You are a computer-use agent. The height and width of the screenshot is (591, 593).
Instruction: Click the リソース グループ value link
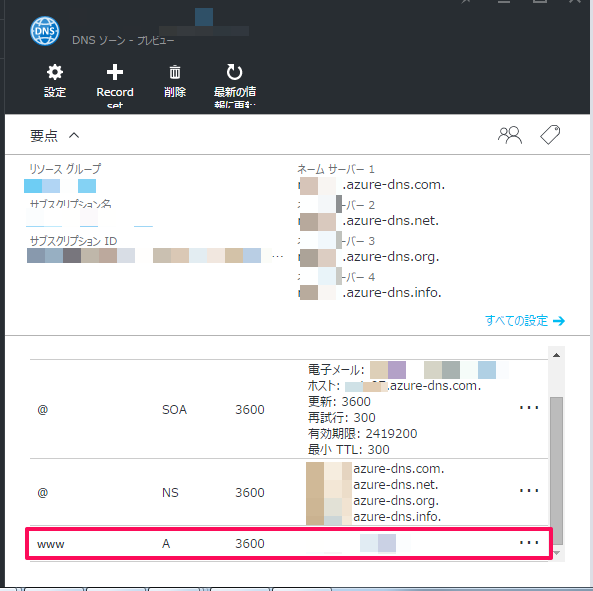[x=60, y=186]
